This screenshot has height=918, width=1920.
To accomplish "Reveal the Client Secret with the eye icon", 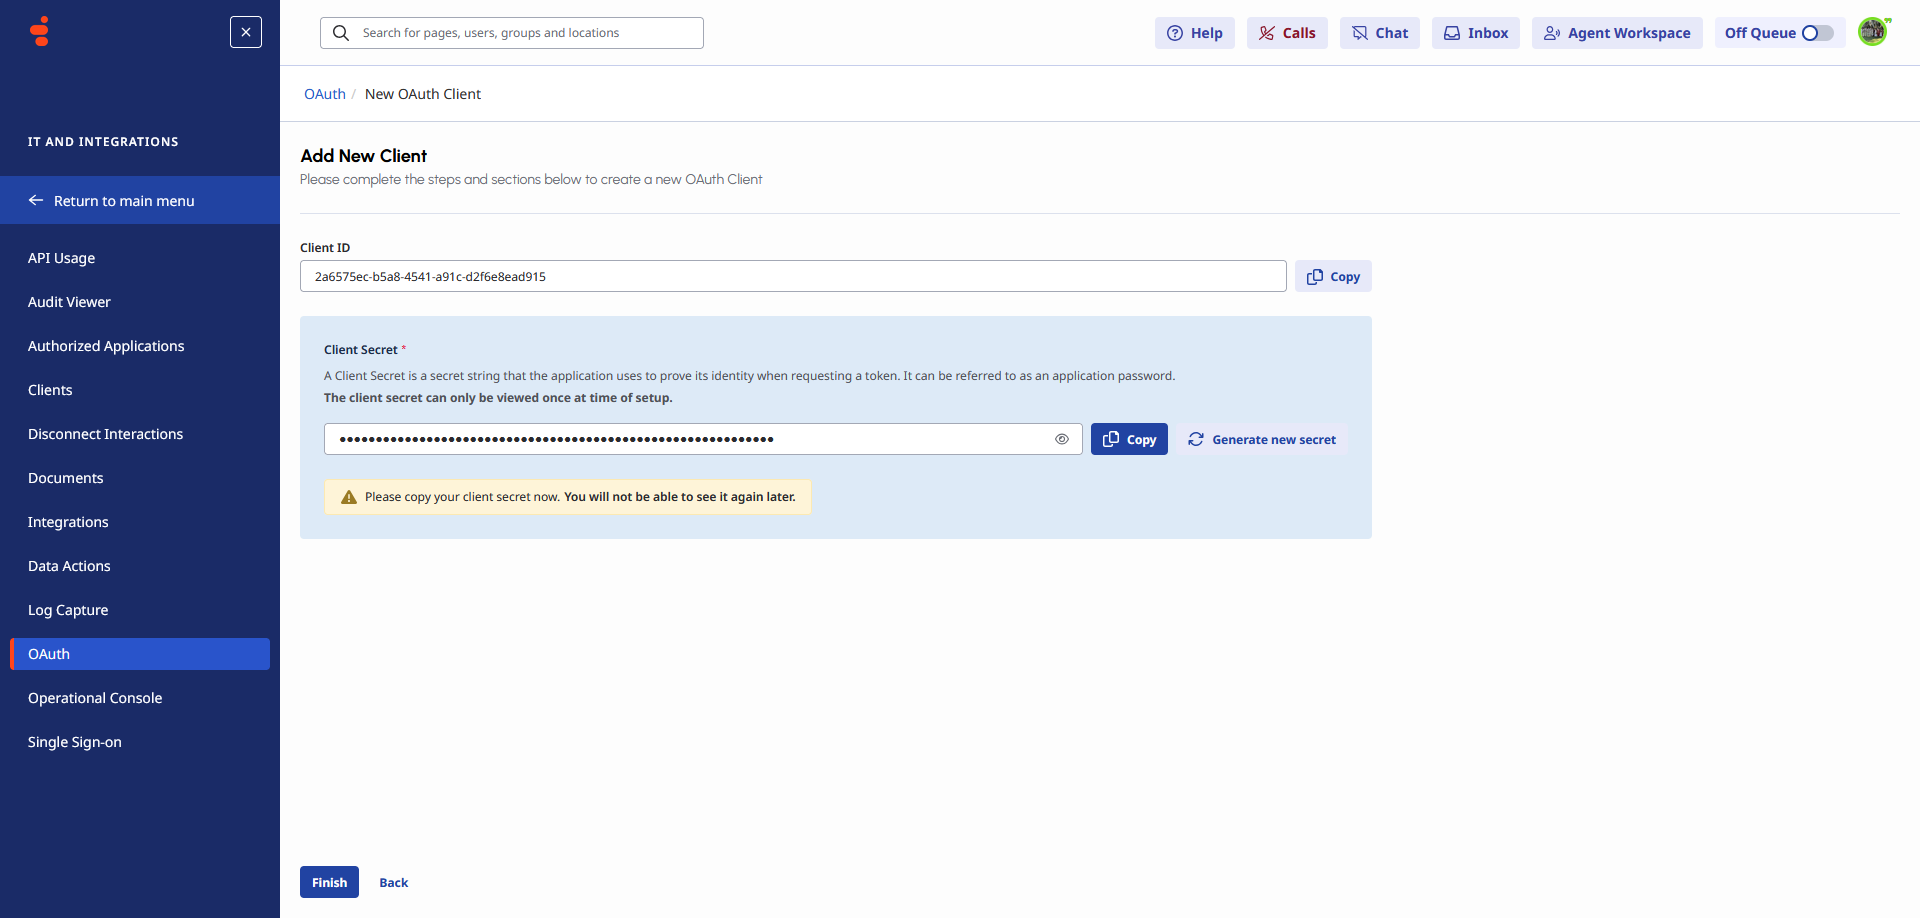I will coord(1062,439).
